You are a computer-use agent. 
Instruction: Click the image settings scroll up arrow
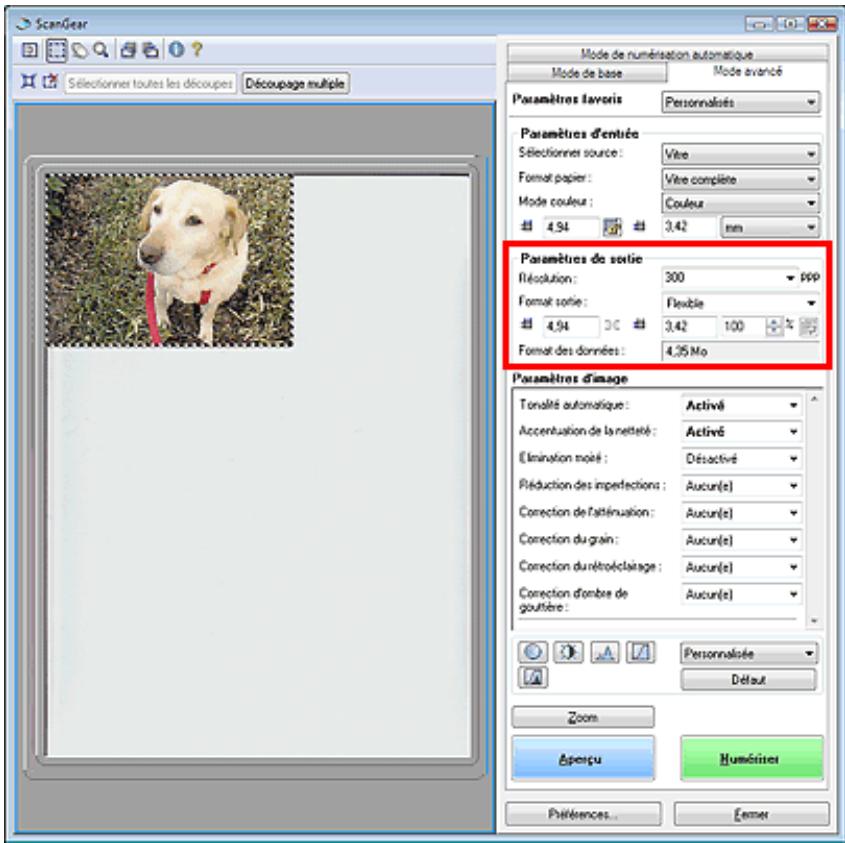coord(814,399)
